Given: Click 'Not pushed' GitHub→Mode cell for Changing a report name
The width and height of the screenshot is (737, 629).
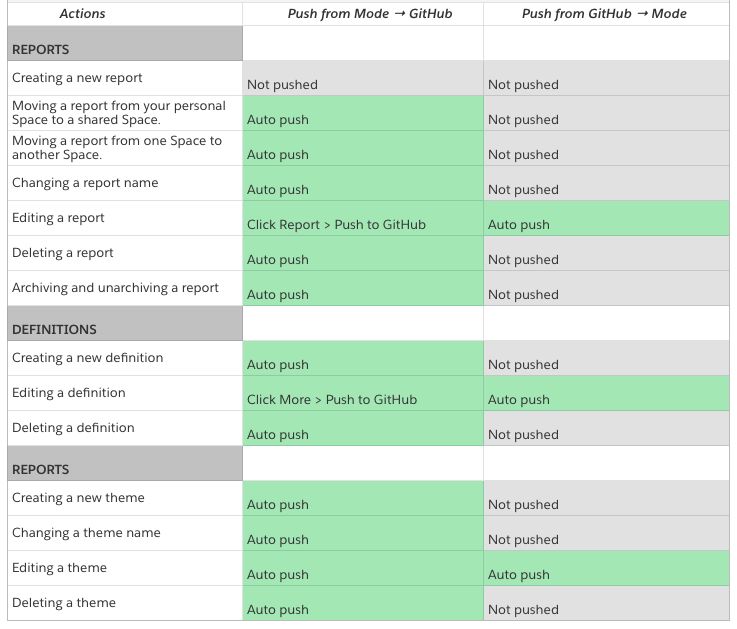Looking at the screenshot, I should (x=606, y=183).
